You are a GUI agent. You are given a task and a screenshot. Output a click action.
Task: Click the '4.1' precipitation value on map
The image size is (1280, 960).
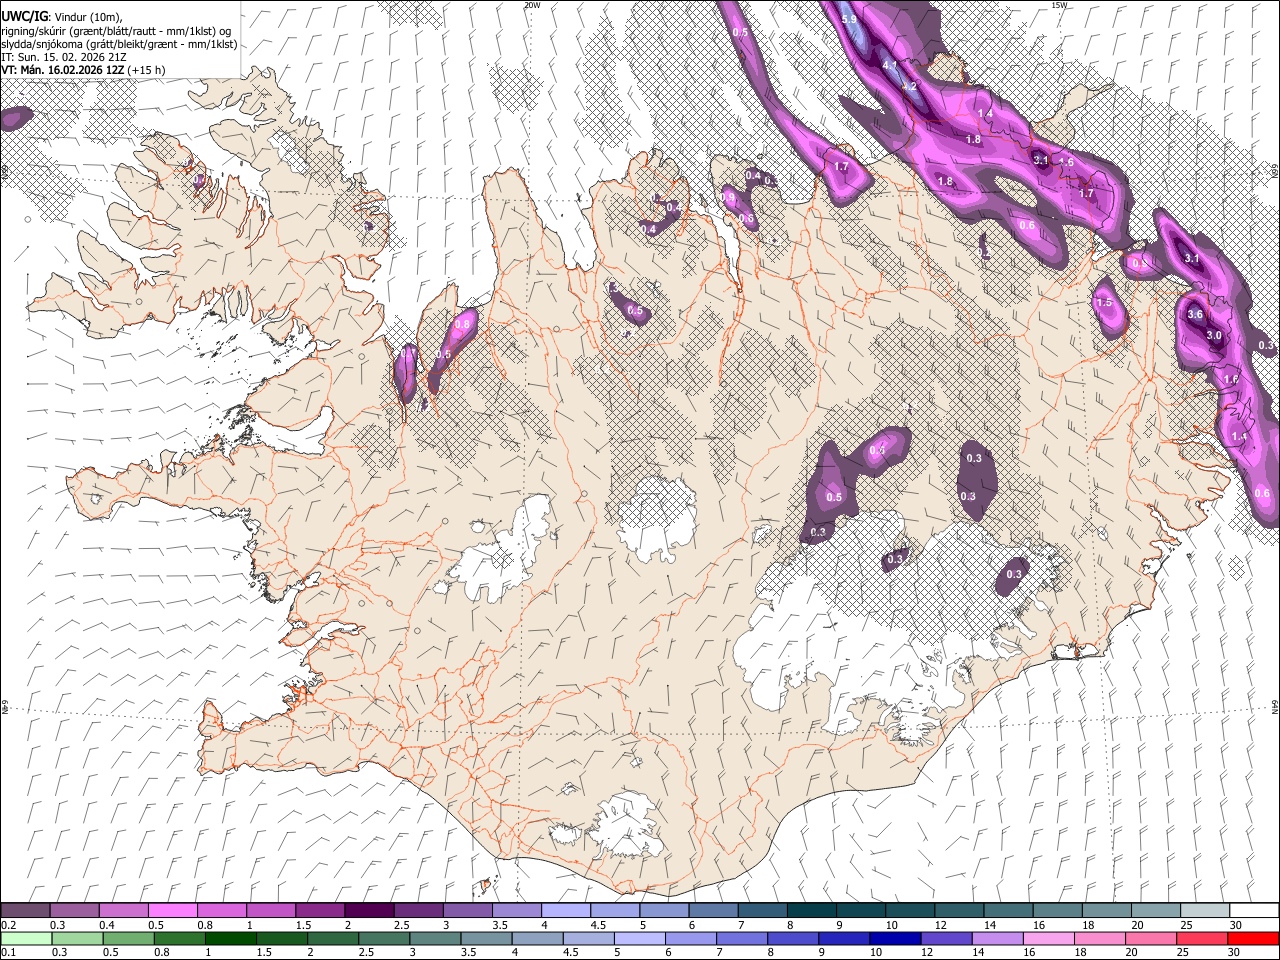point(889,65)
